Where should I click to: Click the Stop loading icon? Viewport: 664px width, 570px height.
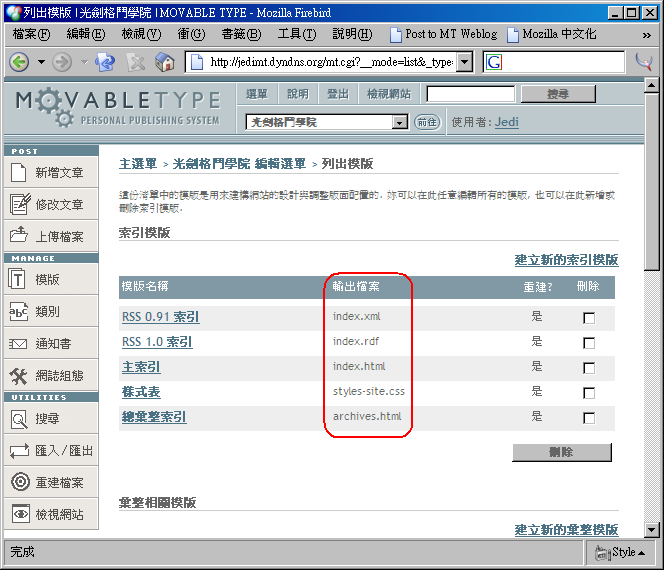click(x=136, y=63)
